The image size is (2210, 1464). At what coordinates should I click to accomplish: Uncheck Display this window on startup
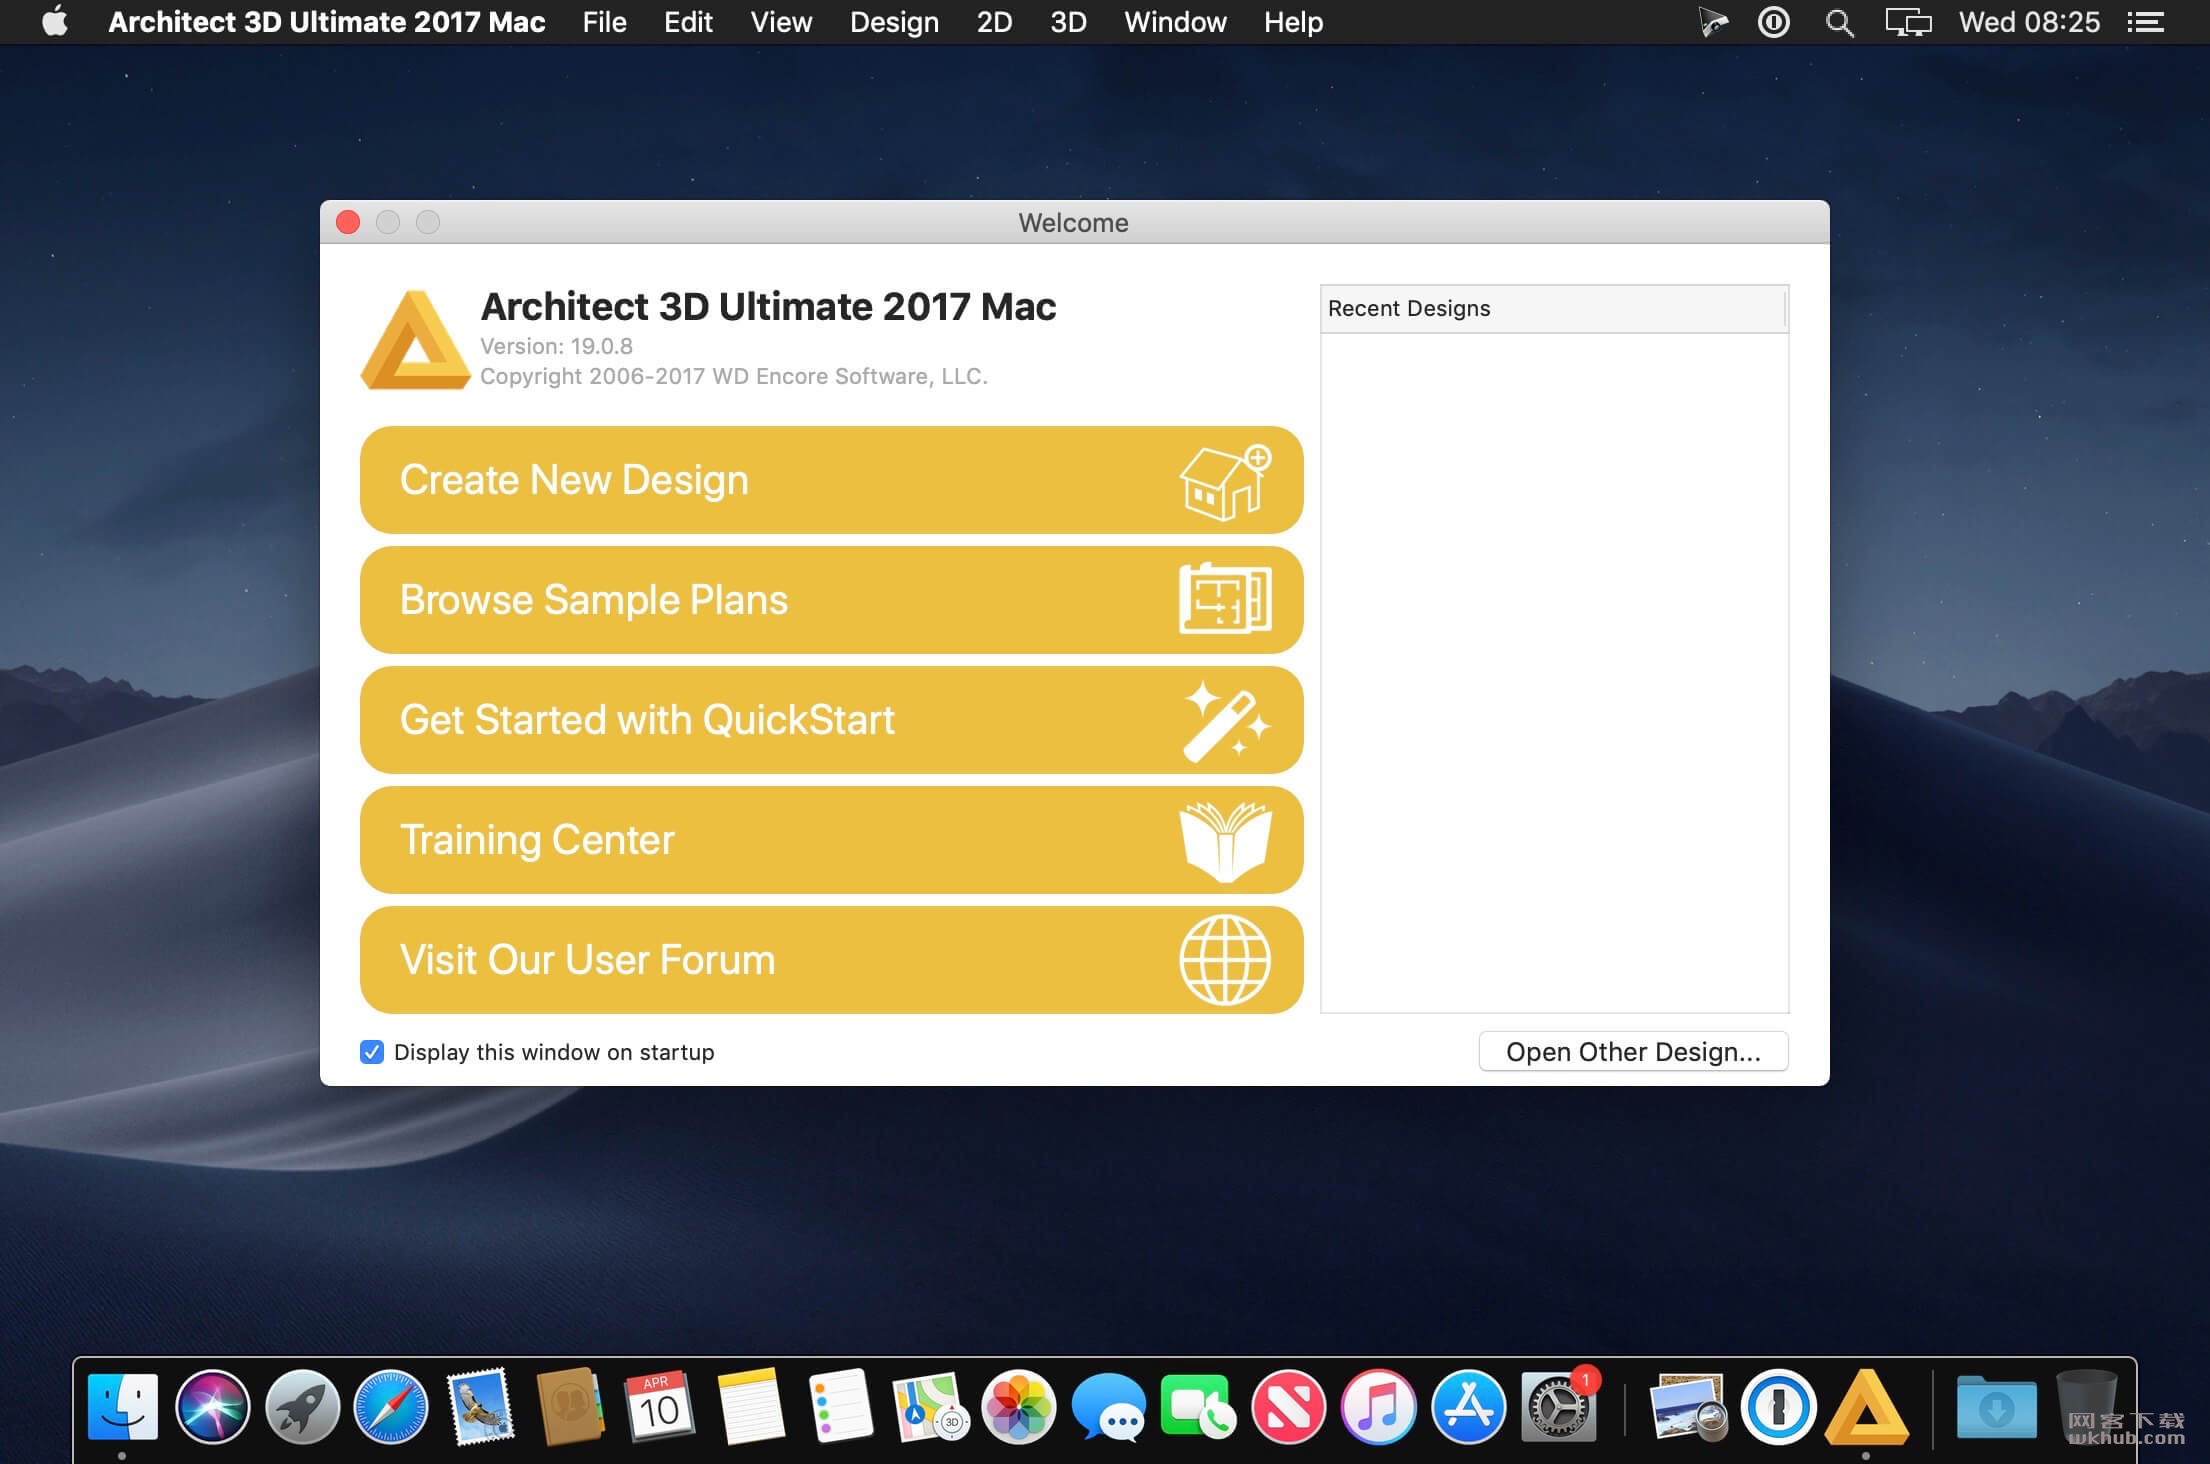click(372, 1052)
